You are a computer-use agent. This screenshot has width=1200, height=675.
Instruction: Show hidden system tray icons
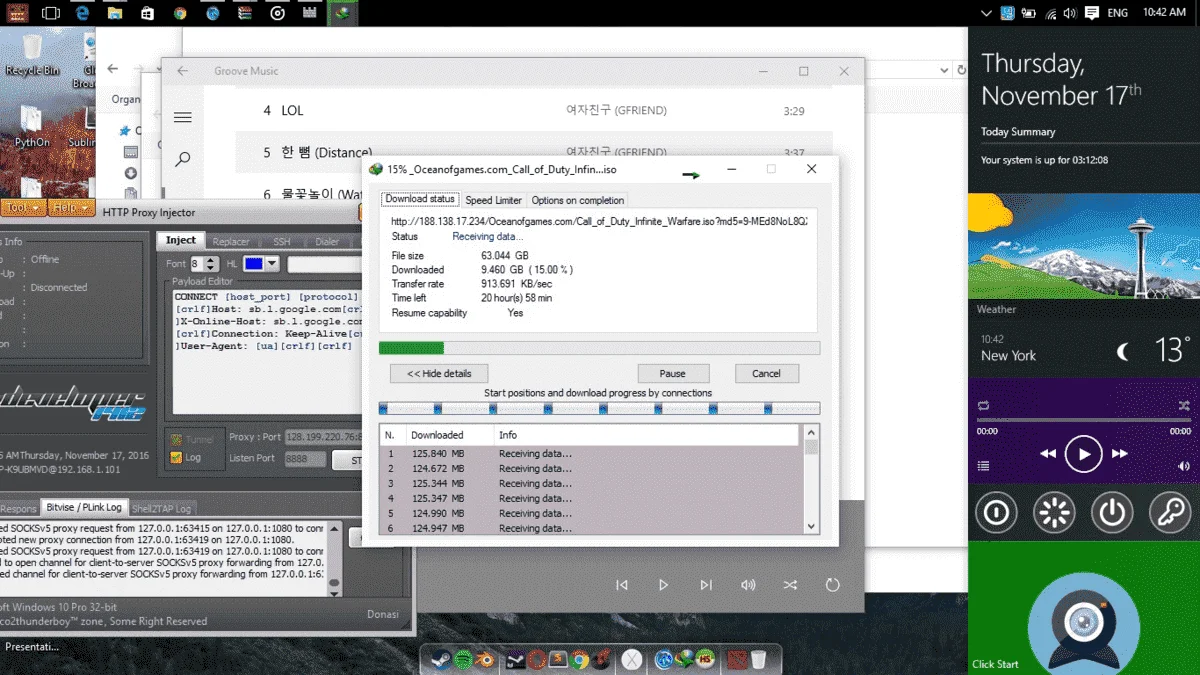click(987, 13)
